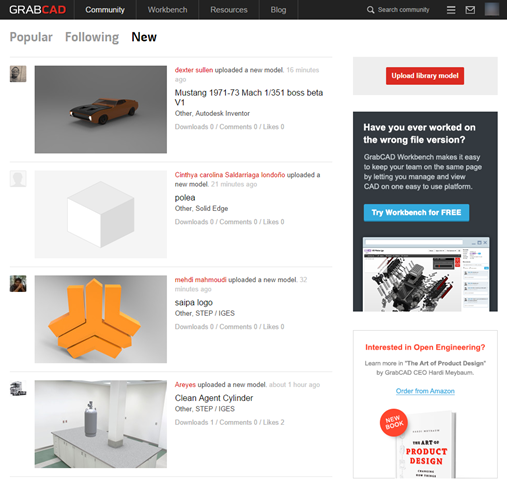Open the Resources menu item
The image size is (507, 480).
click(x=229, y=10)
